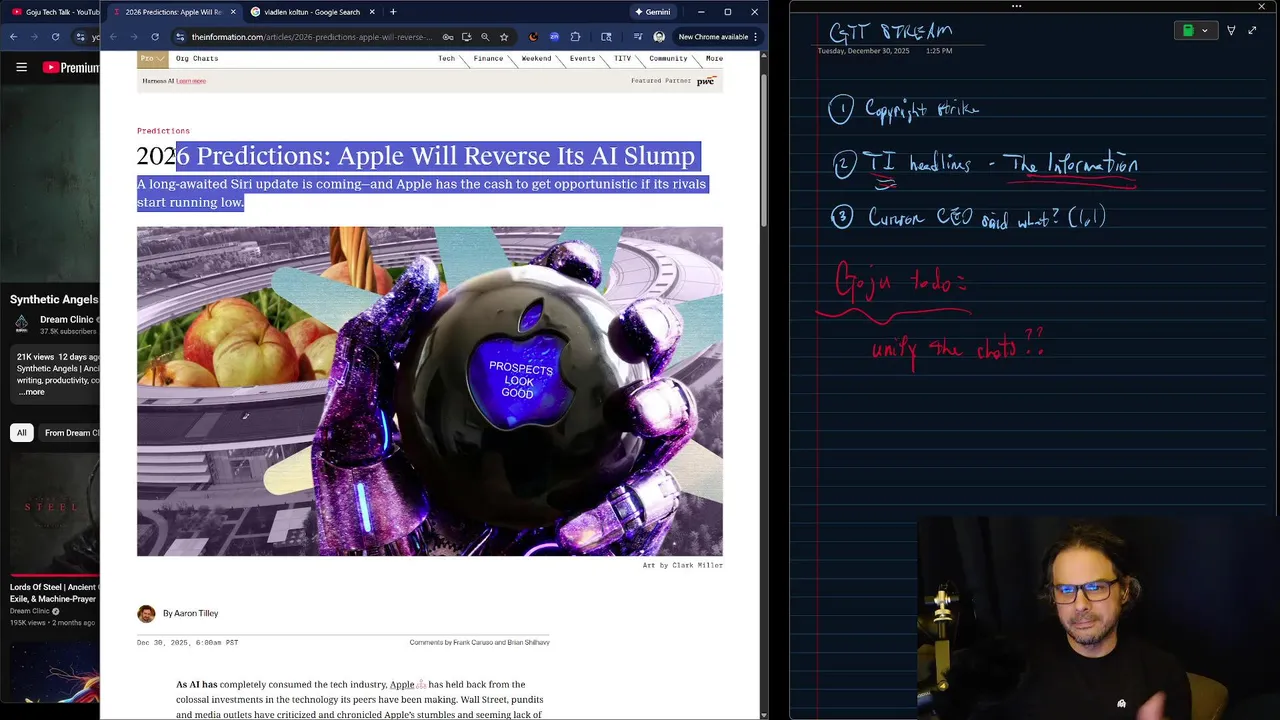Open the Community nav item
Screen dimensions: 1280x720
tap(668, 58)
